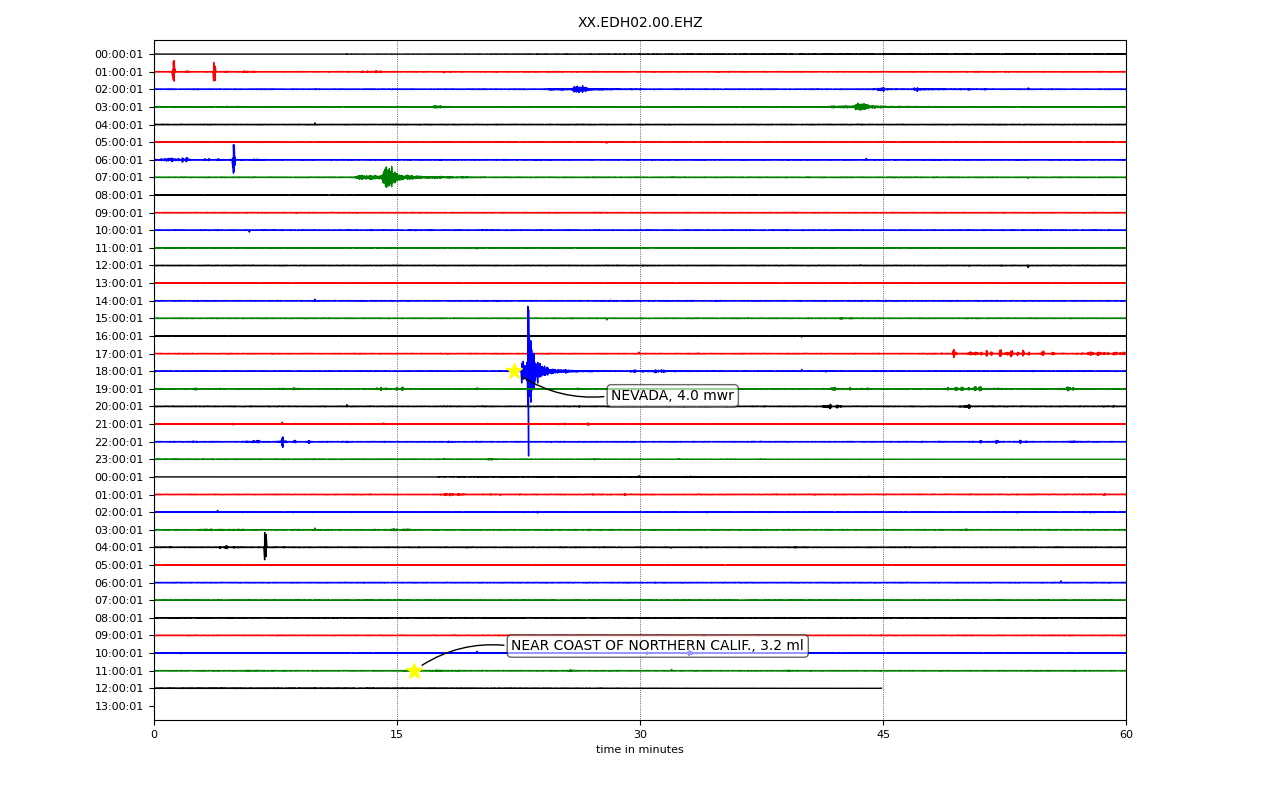Select the NEVADA, 4.0 mwr annotation label
Screen dimensions: 1280x800
tap(672, 396)
